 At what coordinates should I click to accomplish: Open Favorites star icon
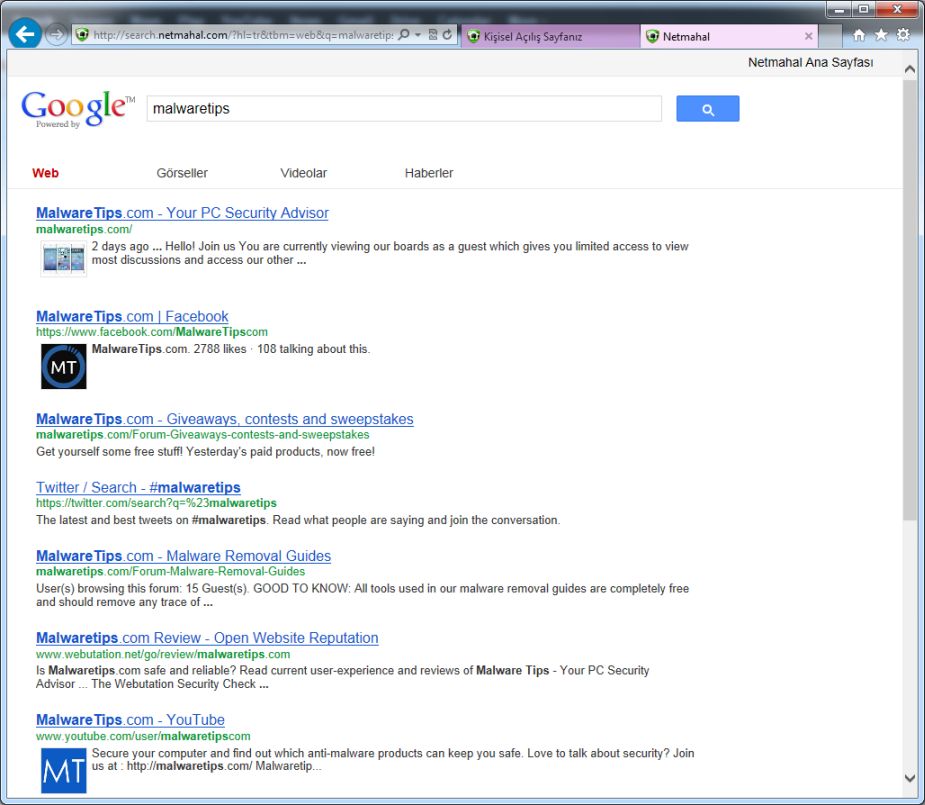(x=881, y=35)
